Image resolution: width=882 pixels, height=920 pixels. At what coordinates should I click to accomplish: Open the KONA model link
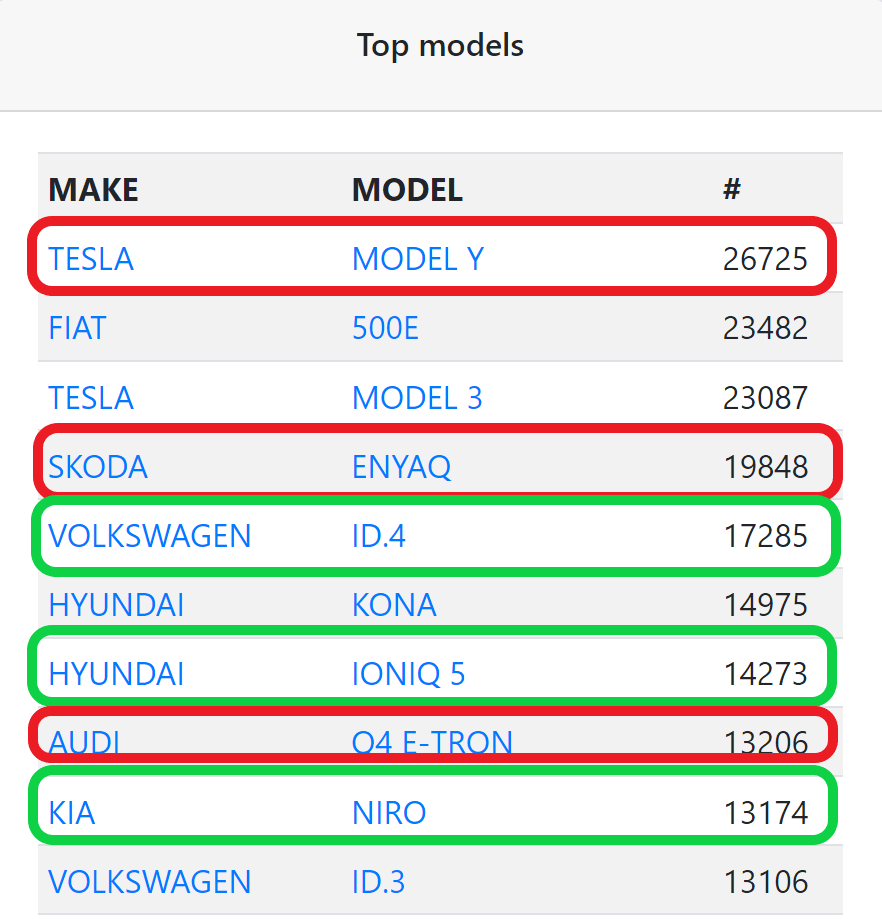[394, 605]
